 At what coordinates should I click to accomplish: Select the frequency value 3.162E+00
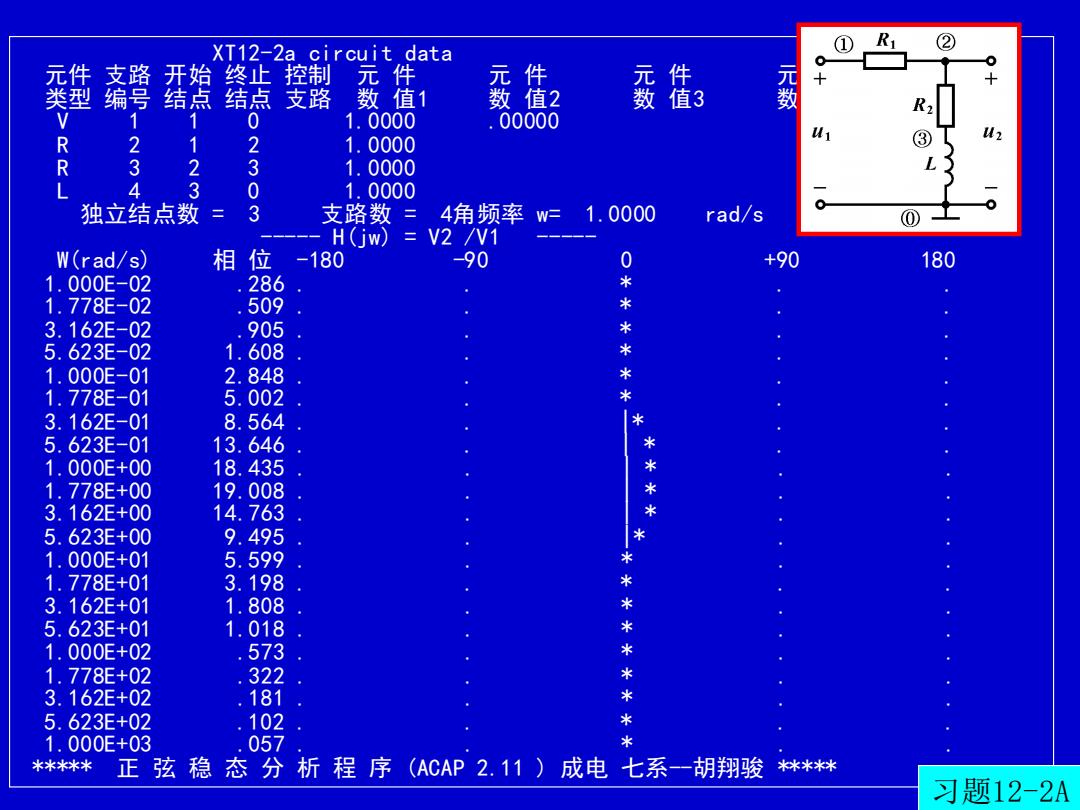coord(98,514)
